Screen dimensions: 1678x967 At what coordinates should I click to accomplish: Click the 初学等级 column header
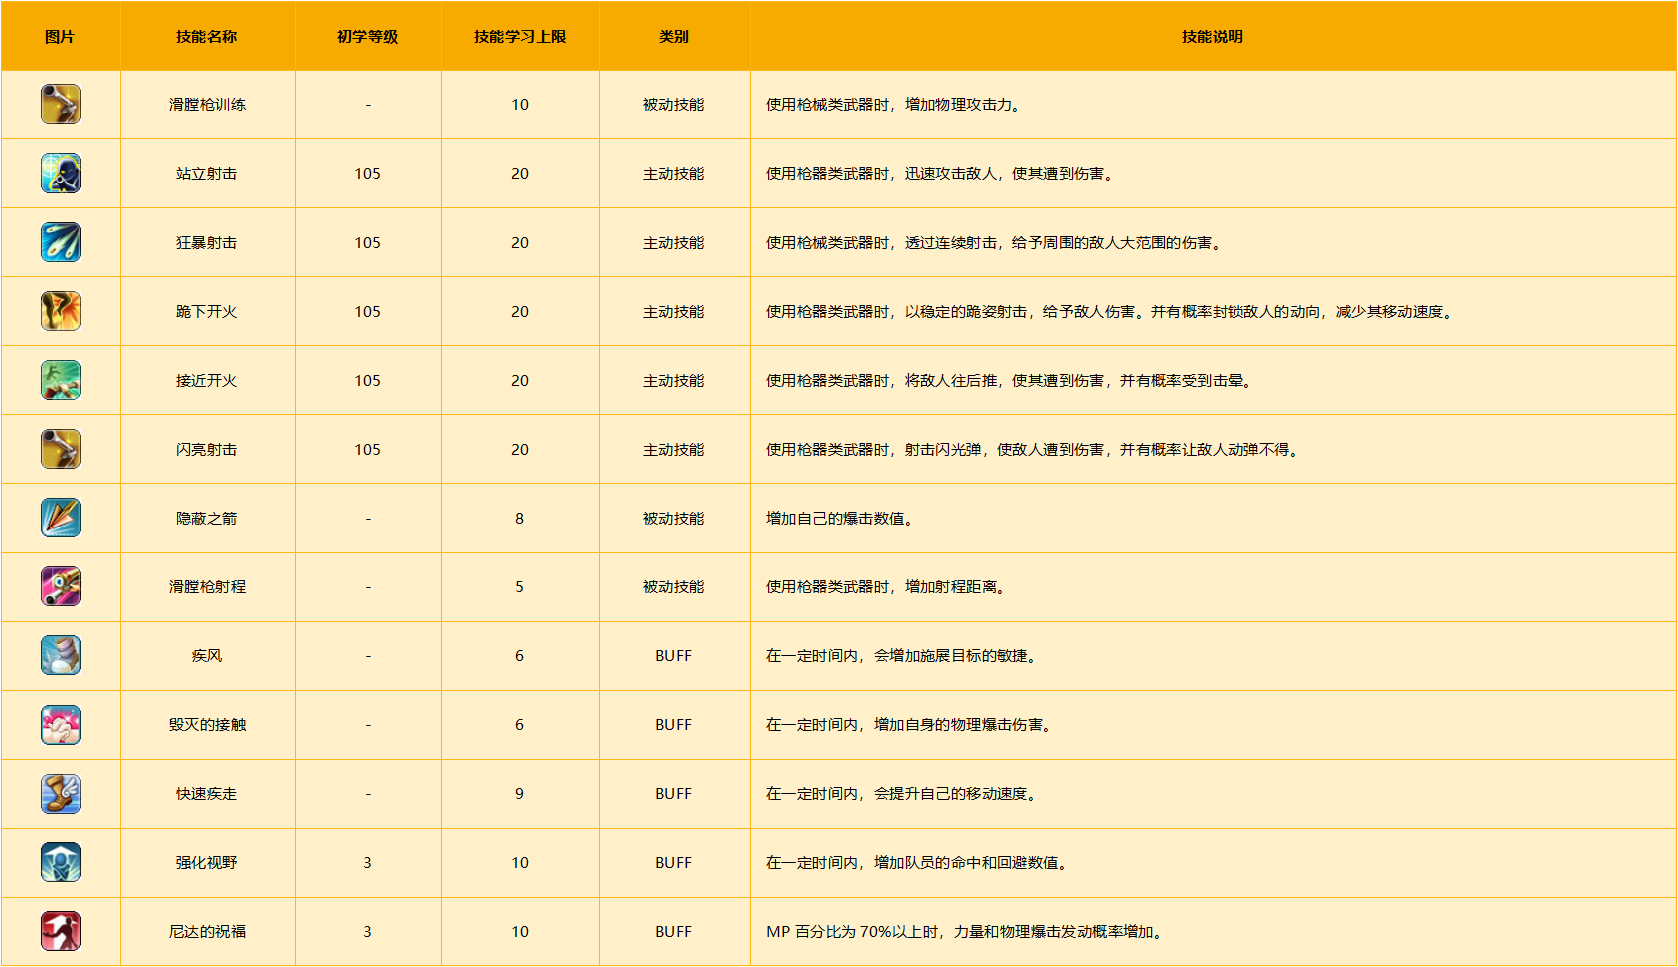[367, 37]
